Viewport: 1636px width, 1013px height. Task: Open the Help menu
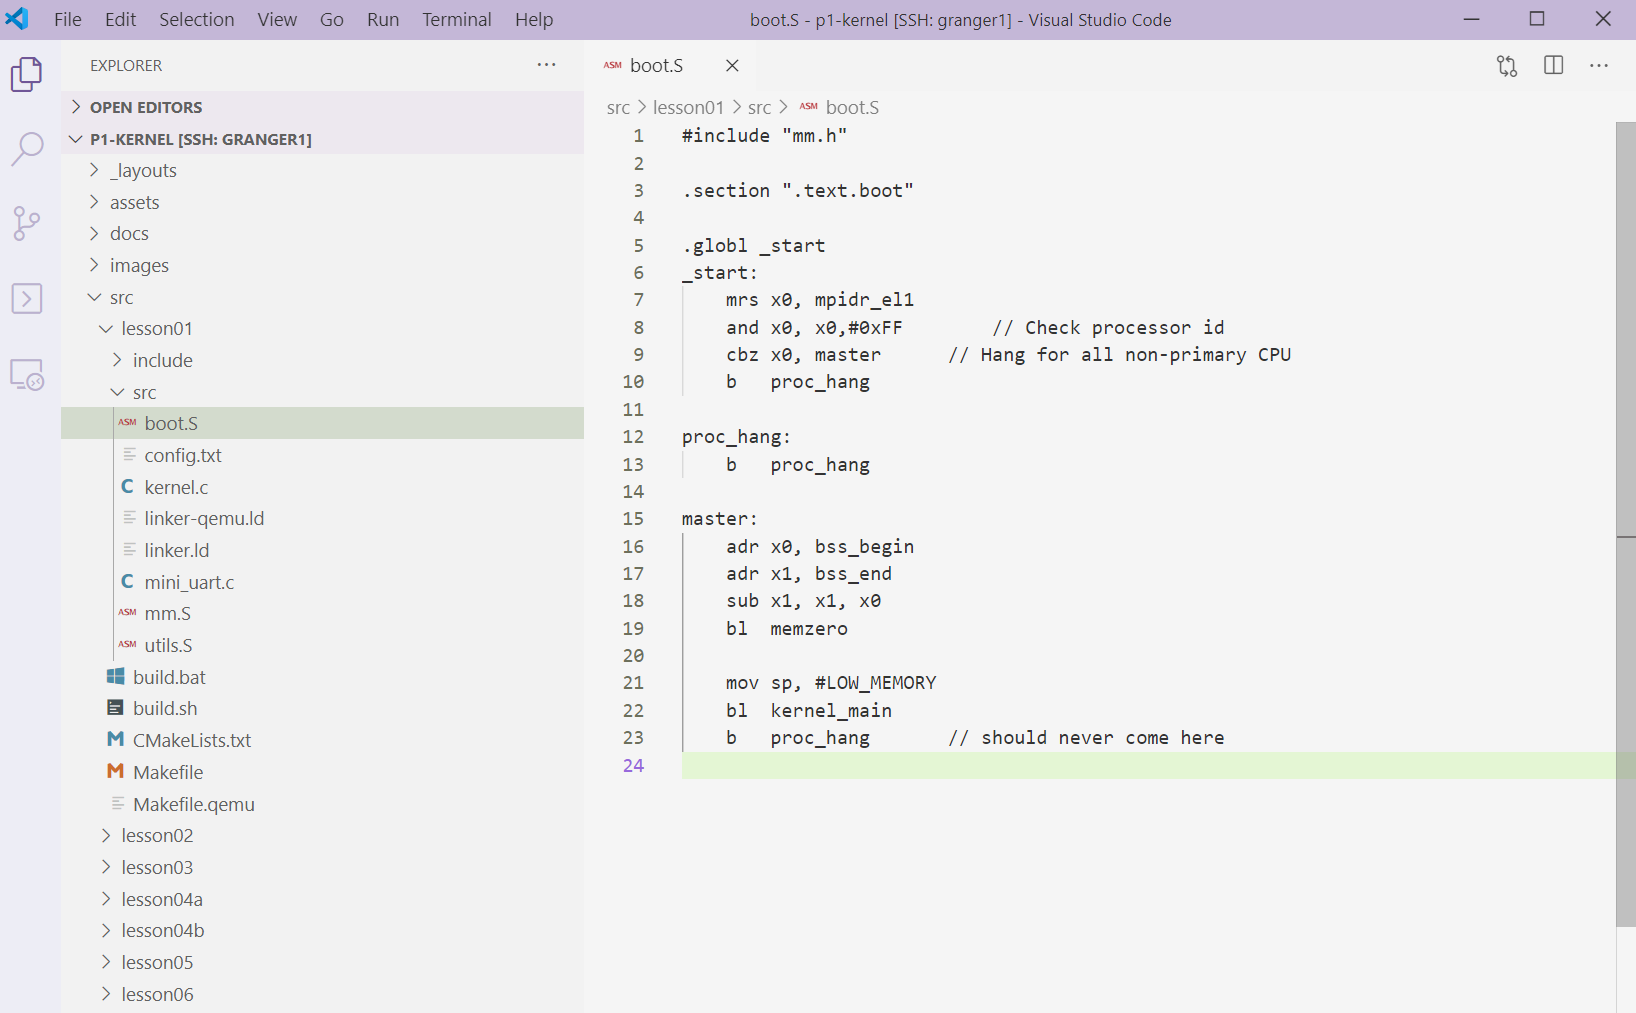pyautogui.click(x=534, y=19)
